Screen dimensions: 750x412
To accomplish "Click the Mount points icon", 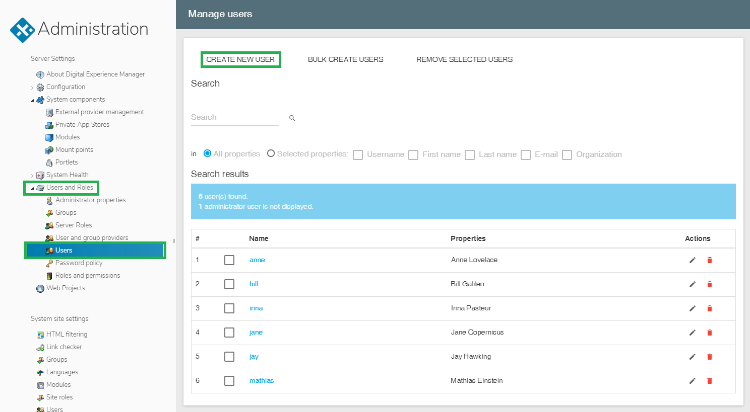I will [x=49, y=150].
